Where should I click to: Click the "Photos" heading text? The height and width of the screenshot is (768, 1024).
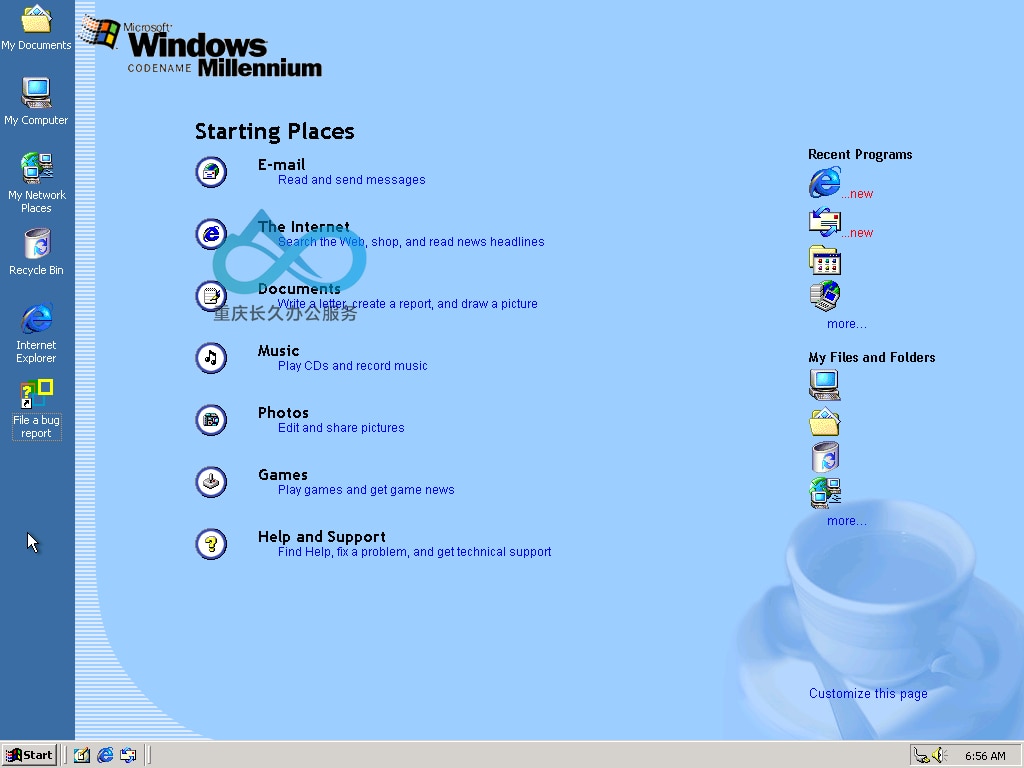283,413
